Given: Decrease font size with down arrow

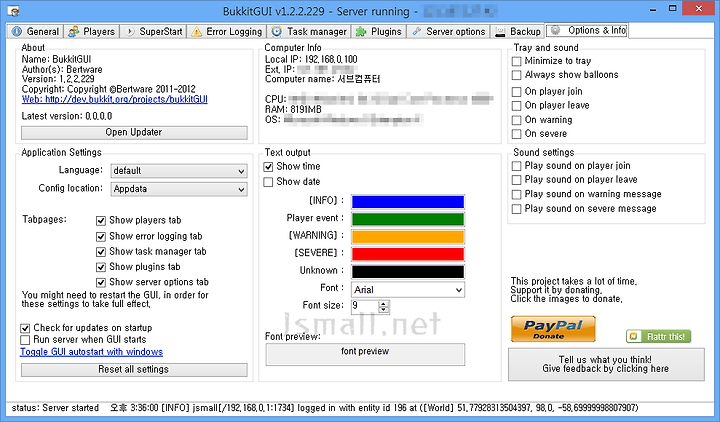Looking at the screenshot, I should point(384,310).
